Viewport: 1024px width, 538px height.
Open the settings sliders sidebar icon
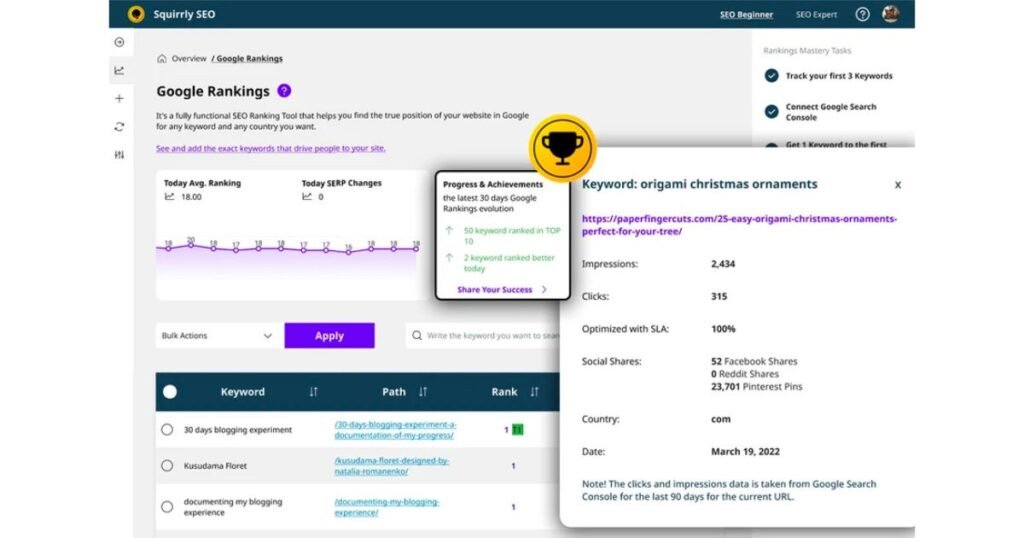(x=119, y=155)
